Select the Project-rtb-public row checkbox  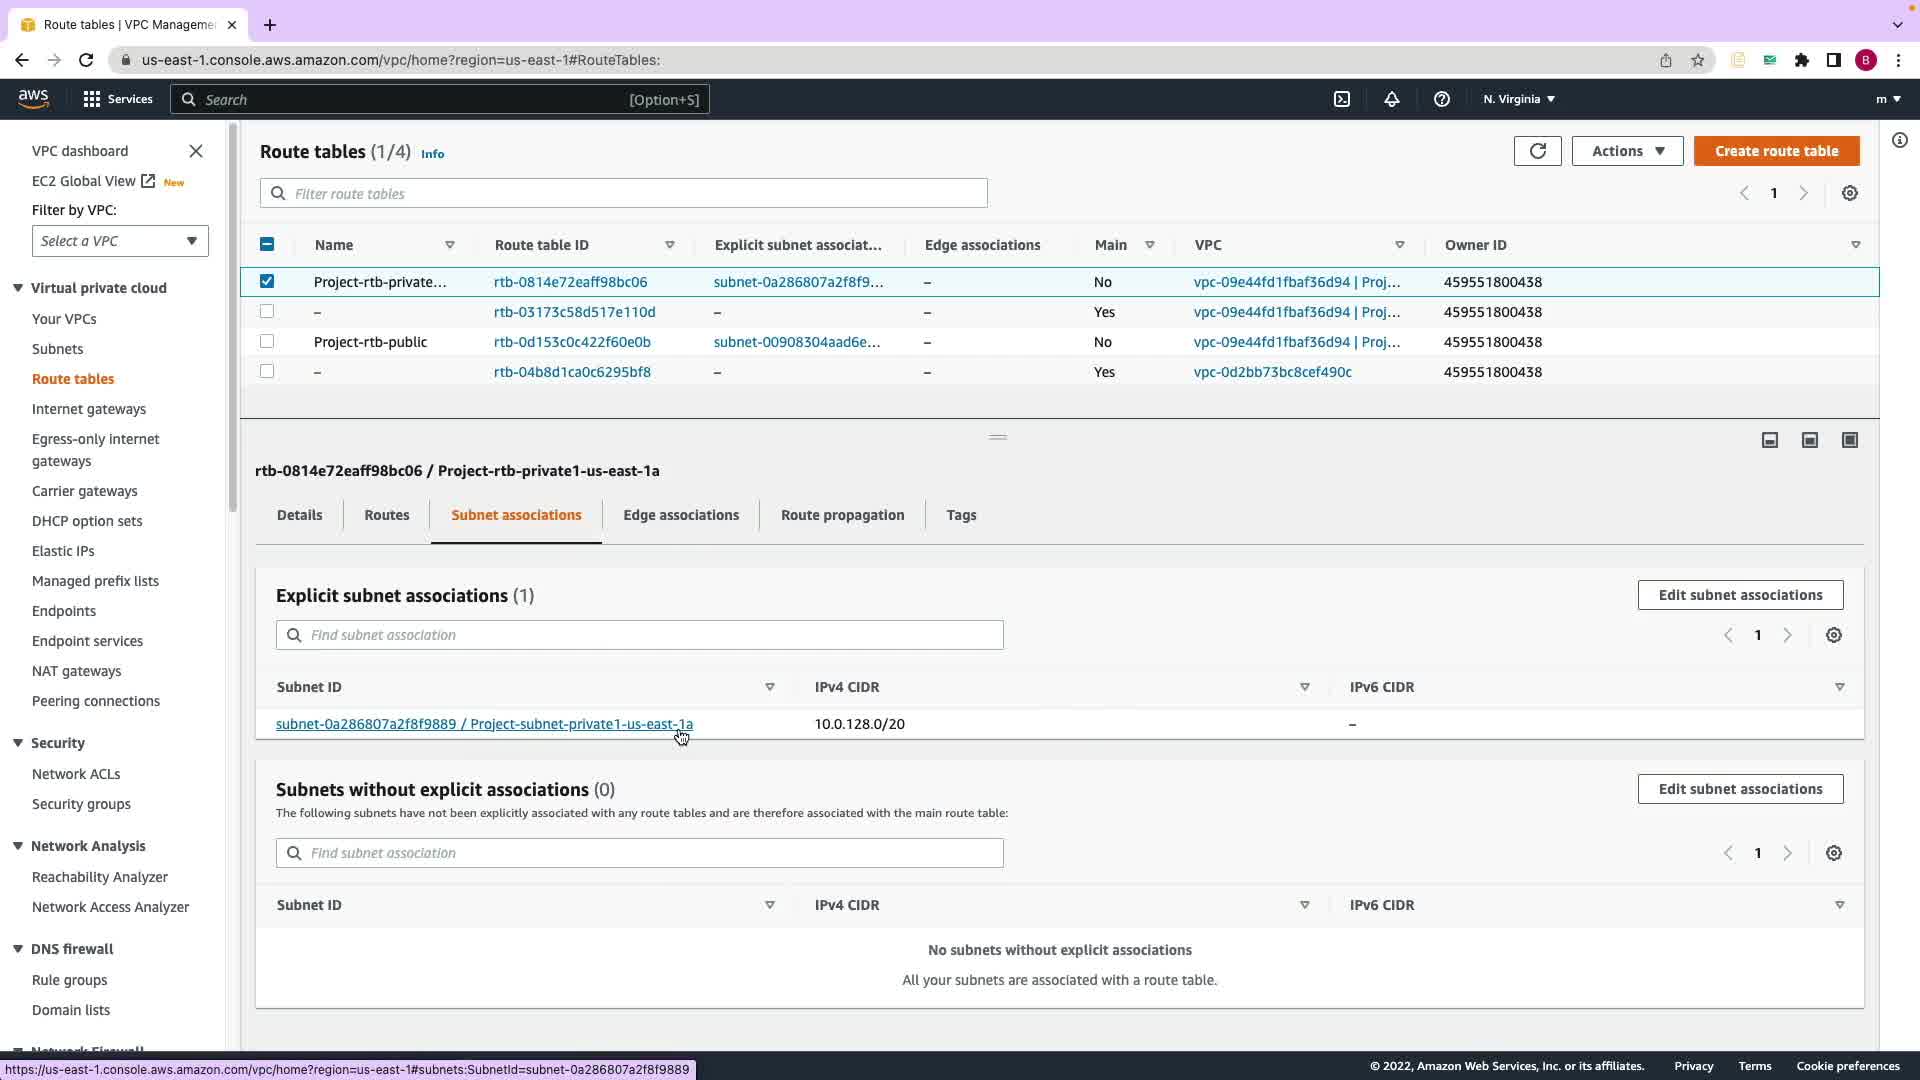267,341
